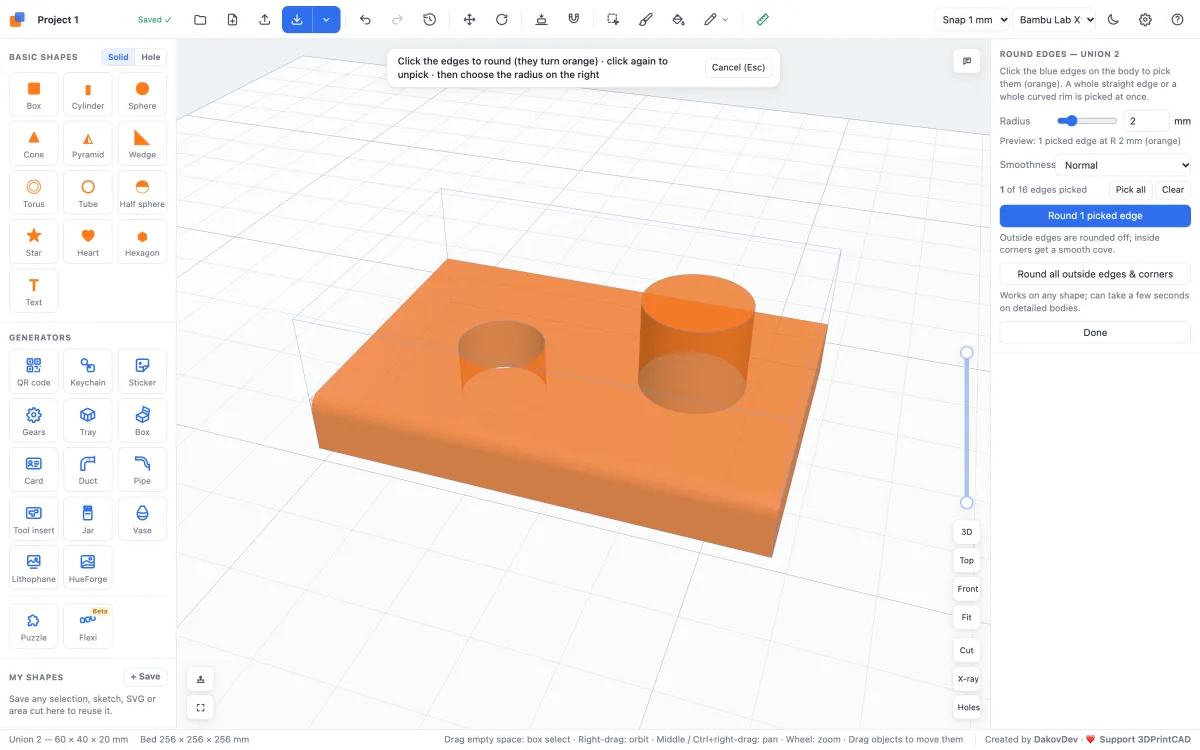The height and width of the screenshot is (750, 1200).
Task: Click the magnet snap icon
Action: 573,19
